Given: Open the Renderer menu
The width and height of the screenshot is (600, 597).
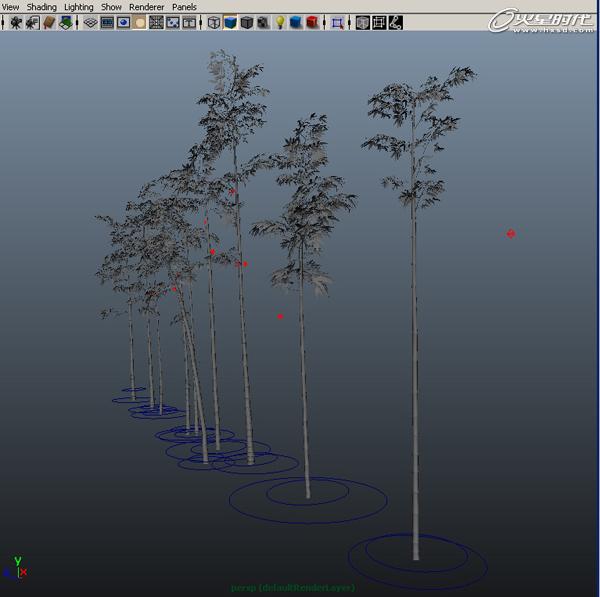Looking at the screenshot, I should coord(146,7).
